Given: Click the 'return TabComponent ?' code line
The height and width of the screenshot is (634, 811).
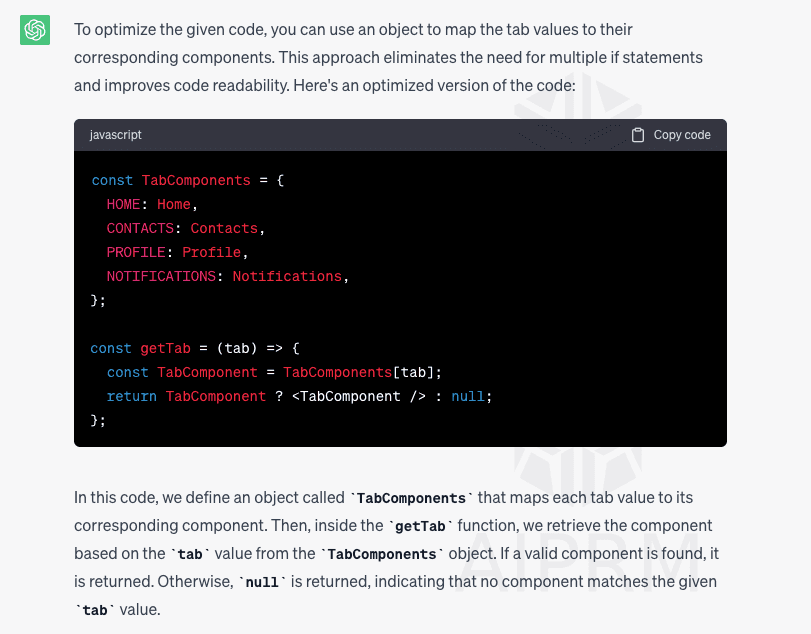Looking at the screenshot, I should coord(299,397).
